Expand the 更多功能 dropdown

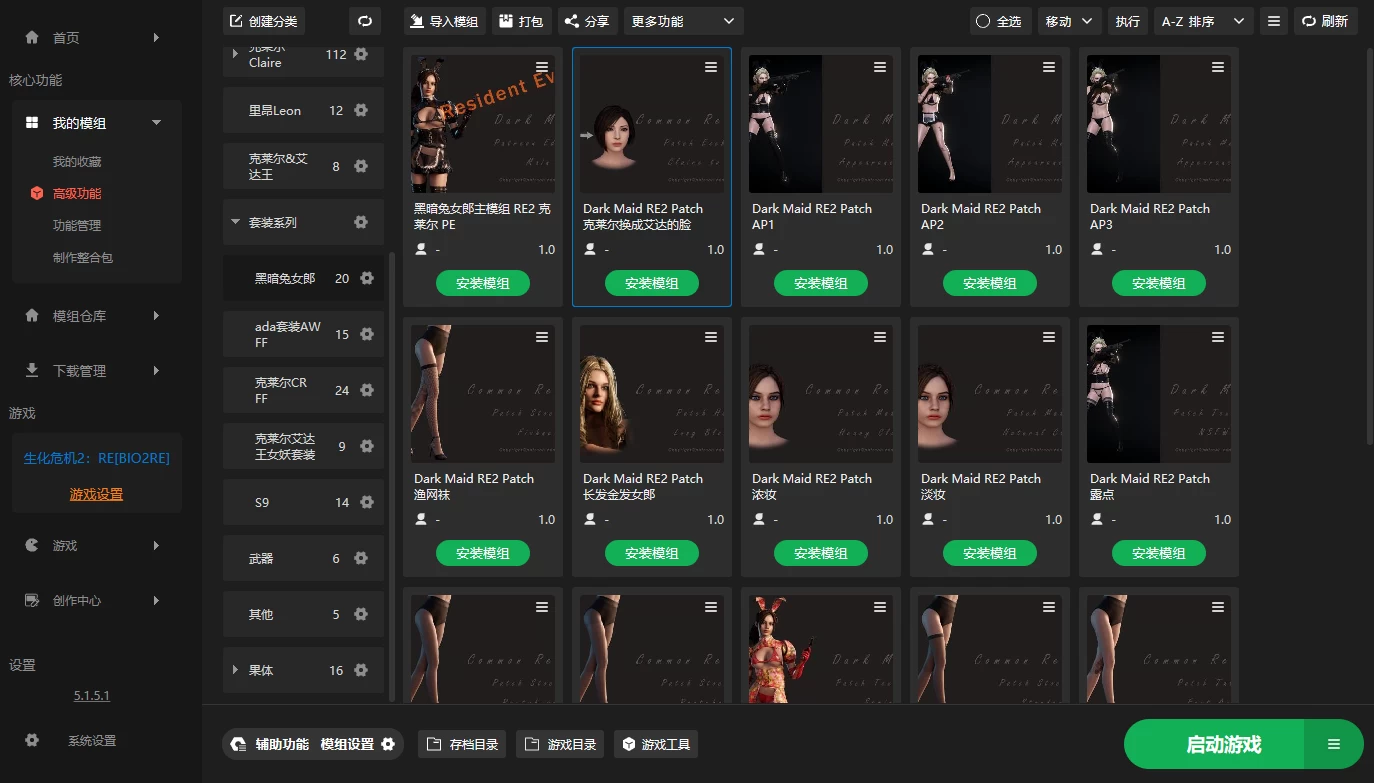coord(683,21)
